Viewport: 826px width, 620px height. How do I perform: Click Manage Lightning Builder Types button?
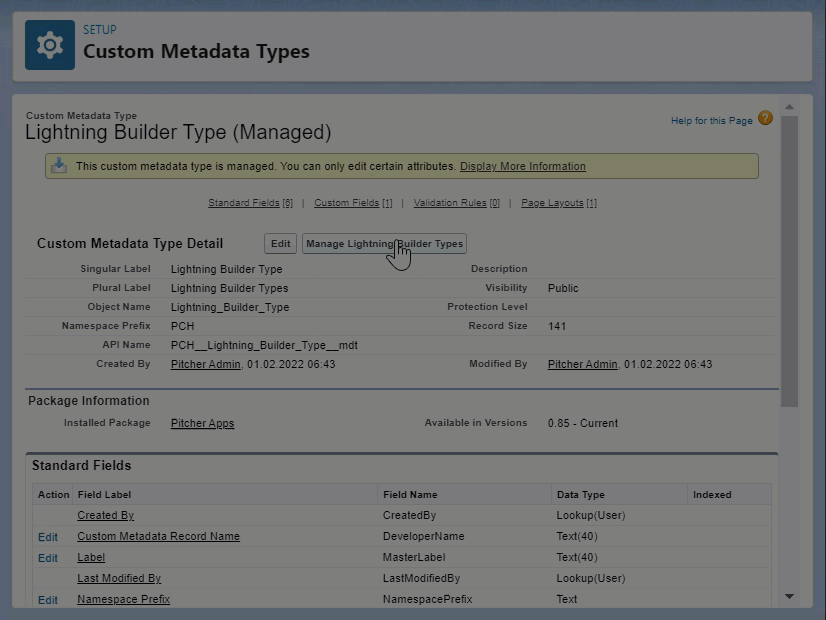pos(384,244)
